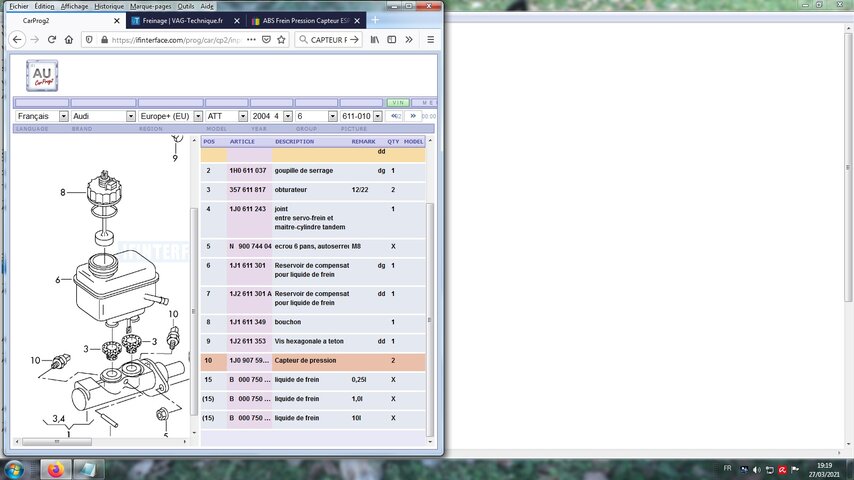Screen dimensions: 854x480
Task: Go back to the previous page
Action: pos(17,40)
